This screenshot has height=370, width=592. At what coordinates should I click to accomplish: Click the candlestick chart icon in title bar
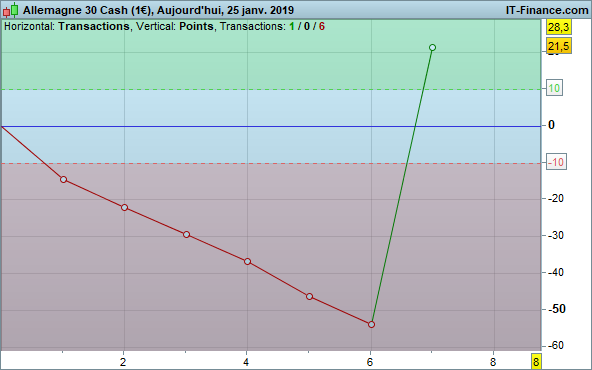click(x=11, y=10)
